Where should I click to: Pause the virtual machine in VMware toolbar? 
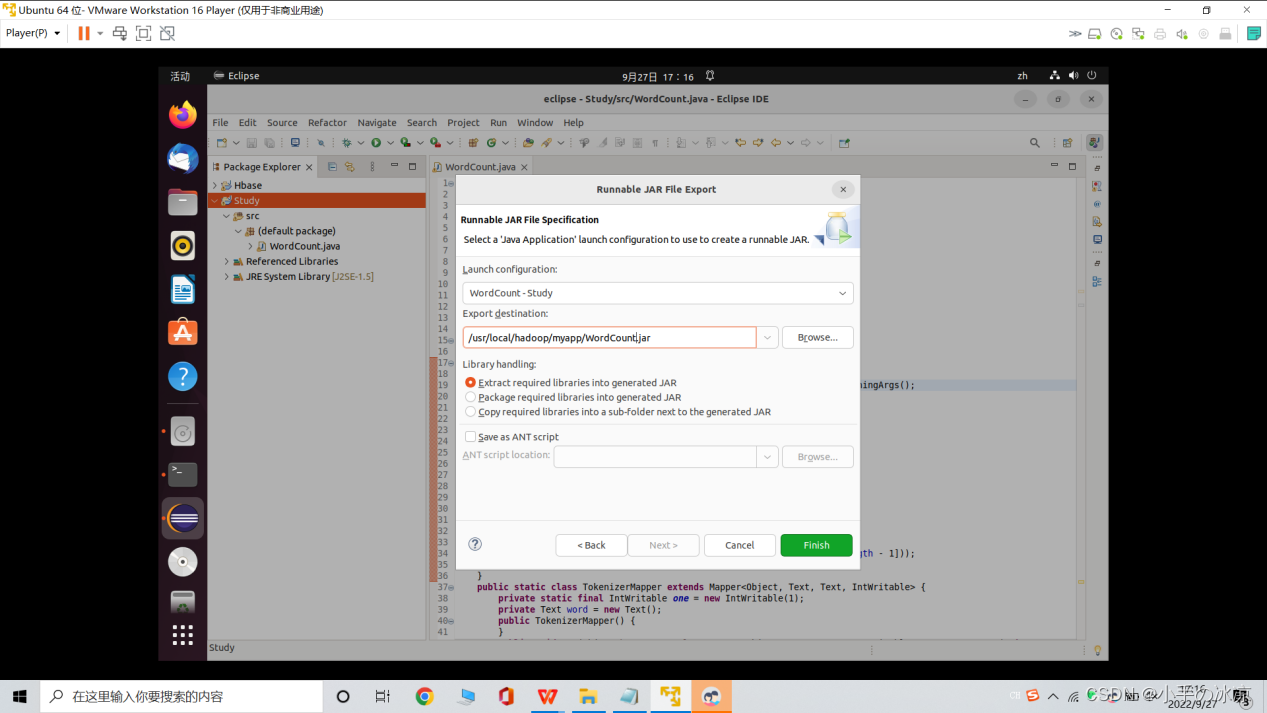(84, 33)
